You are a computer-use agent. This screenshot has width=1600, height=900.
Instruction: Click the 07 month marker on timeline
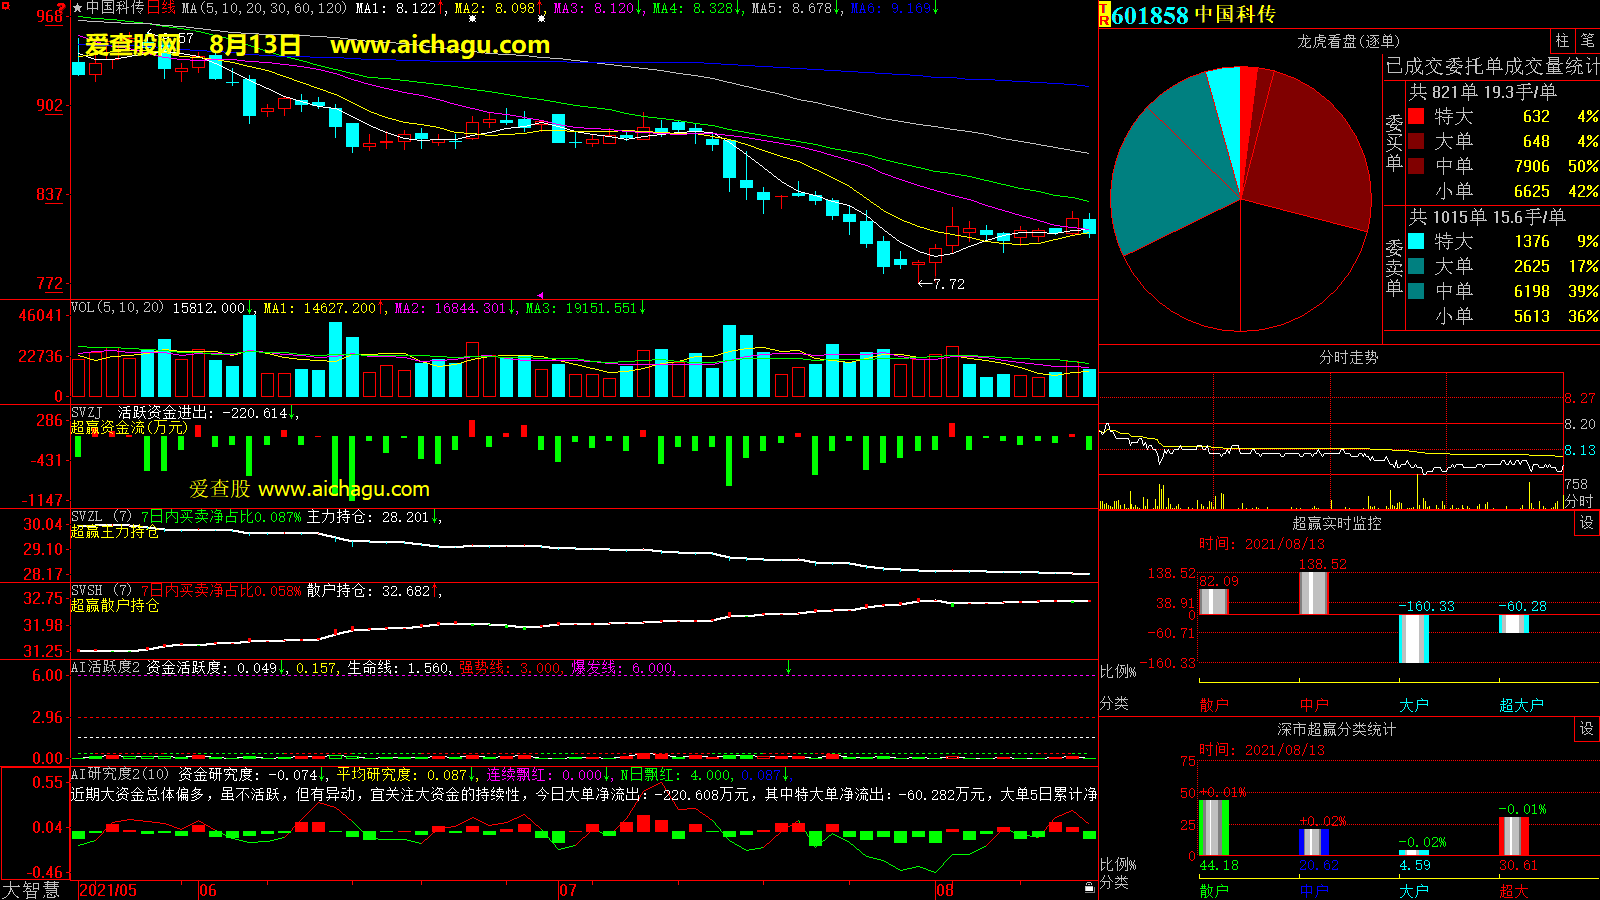[568, 890]
